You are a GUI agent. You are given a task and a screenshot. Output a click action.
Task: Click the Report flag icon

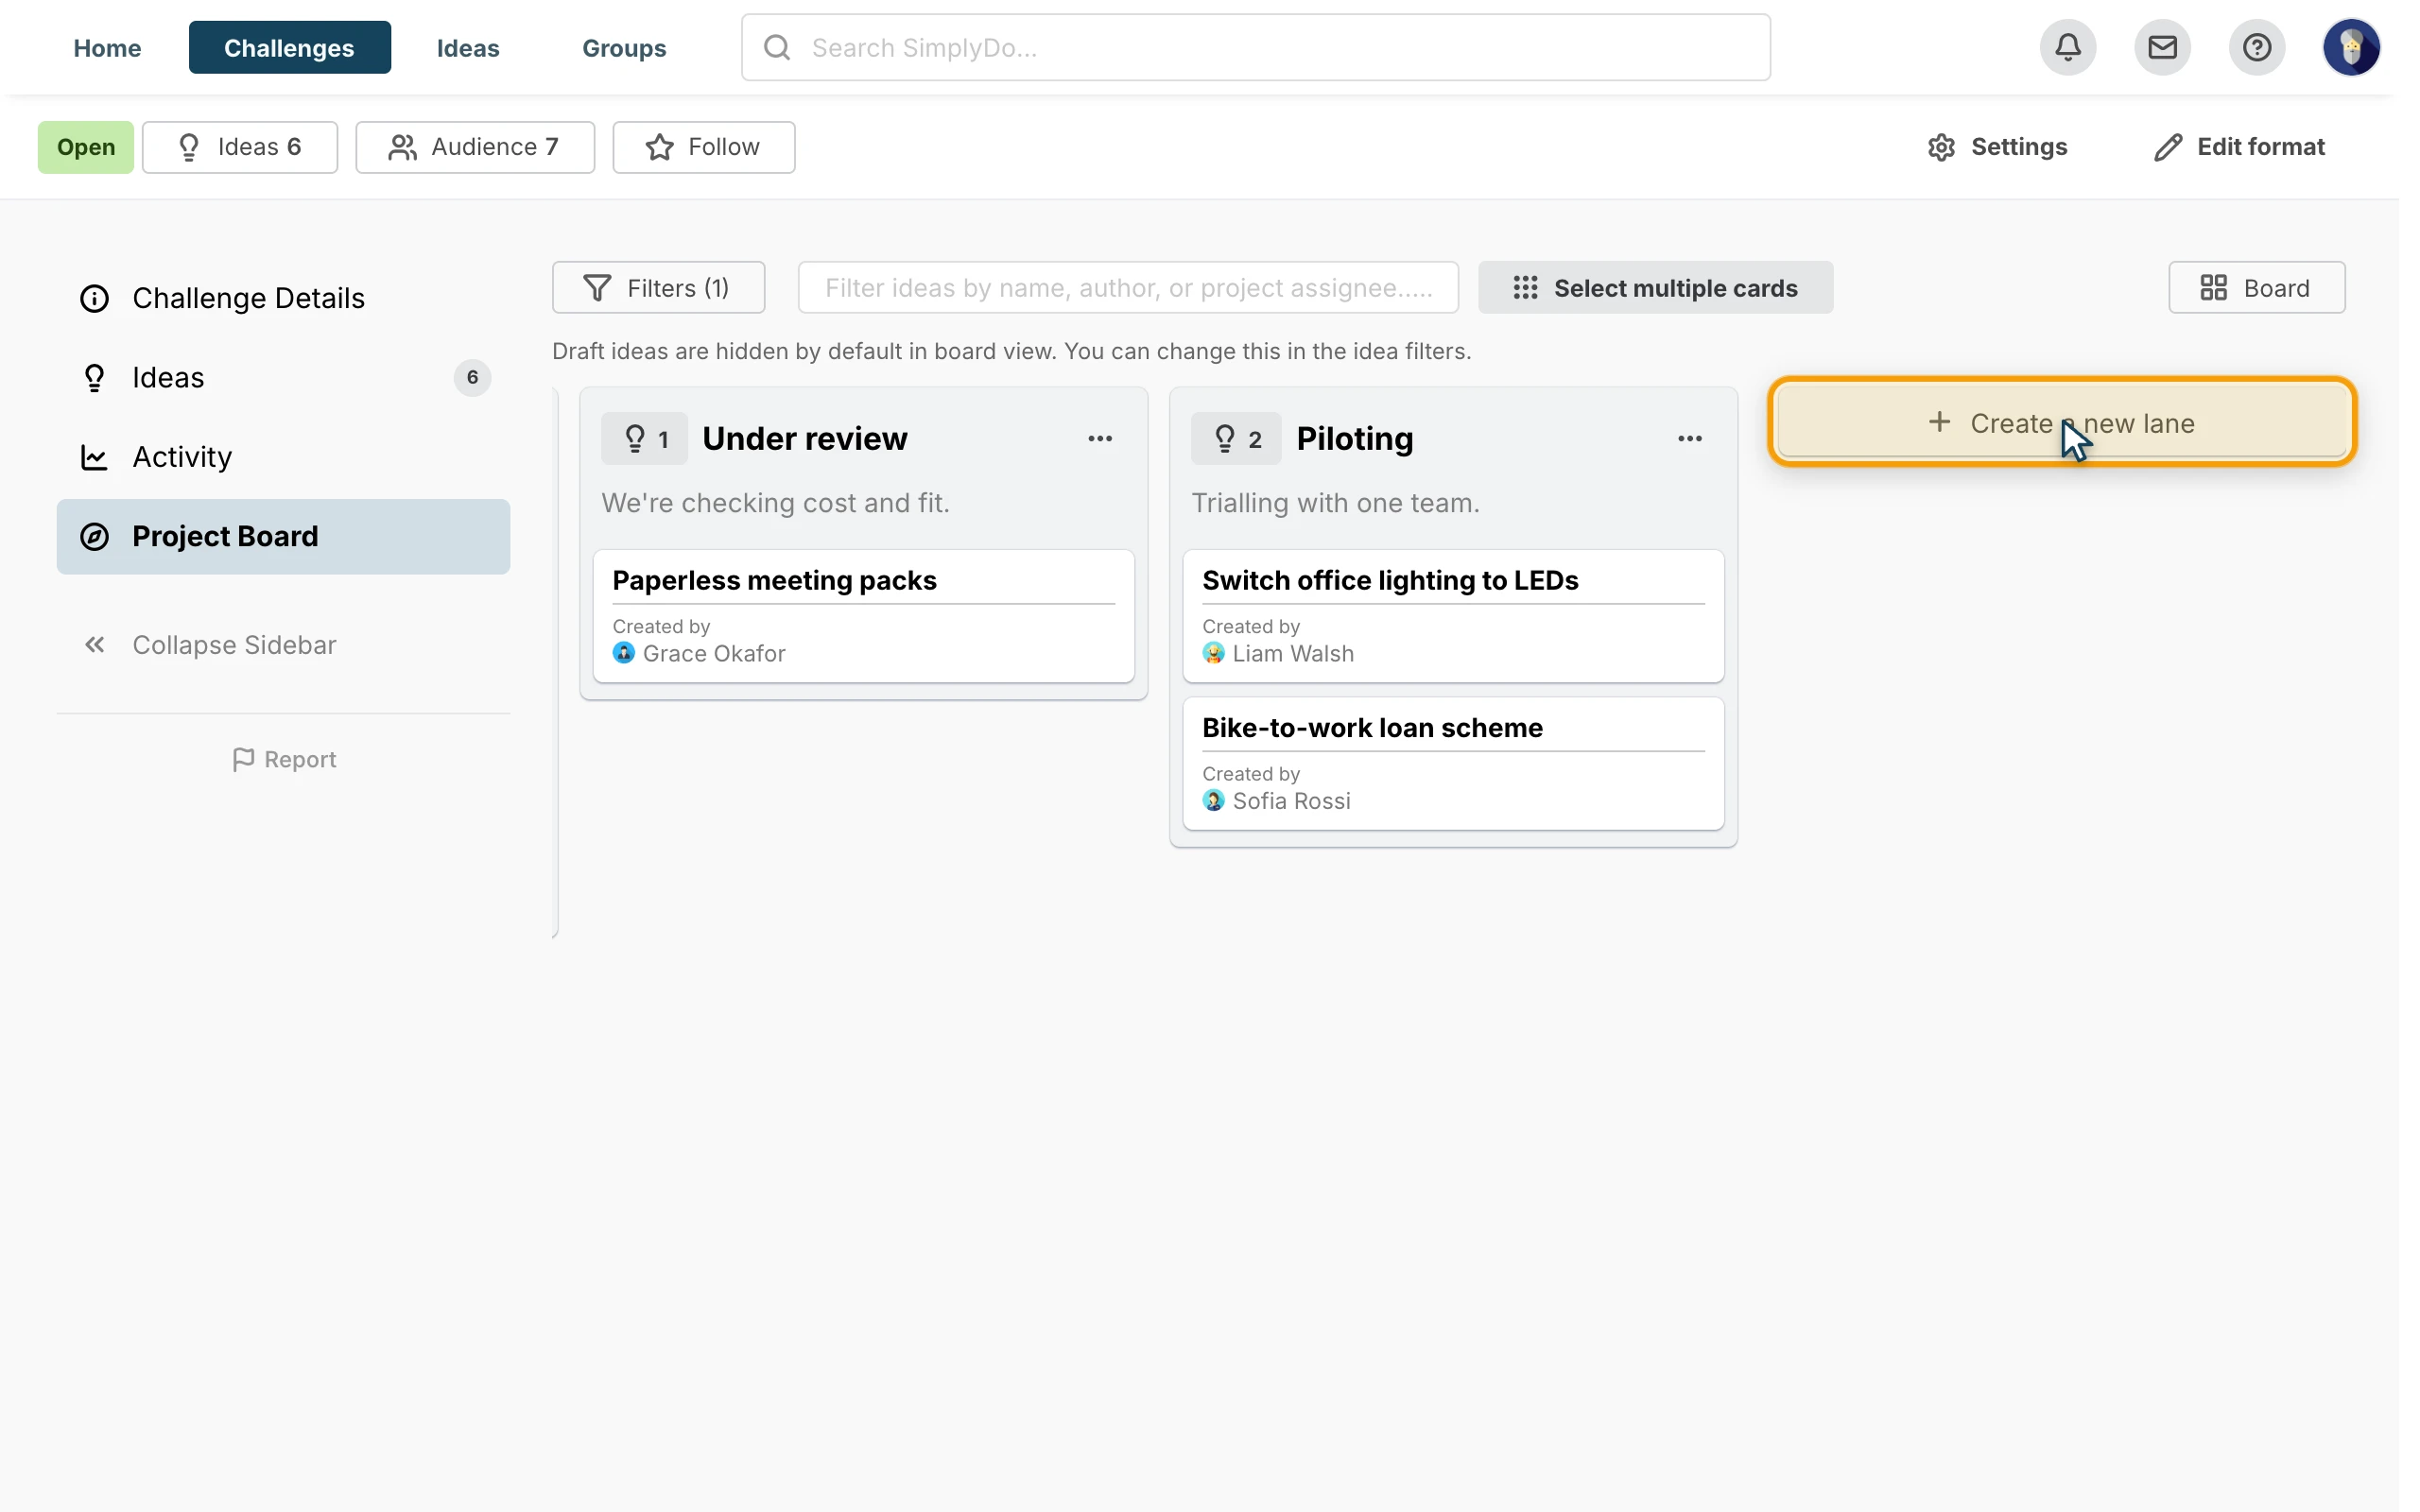(243, 759)
